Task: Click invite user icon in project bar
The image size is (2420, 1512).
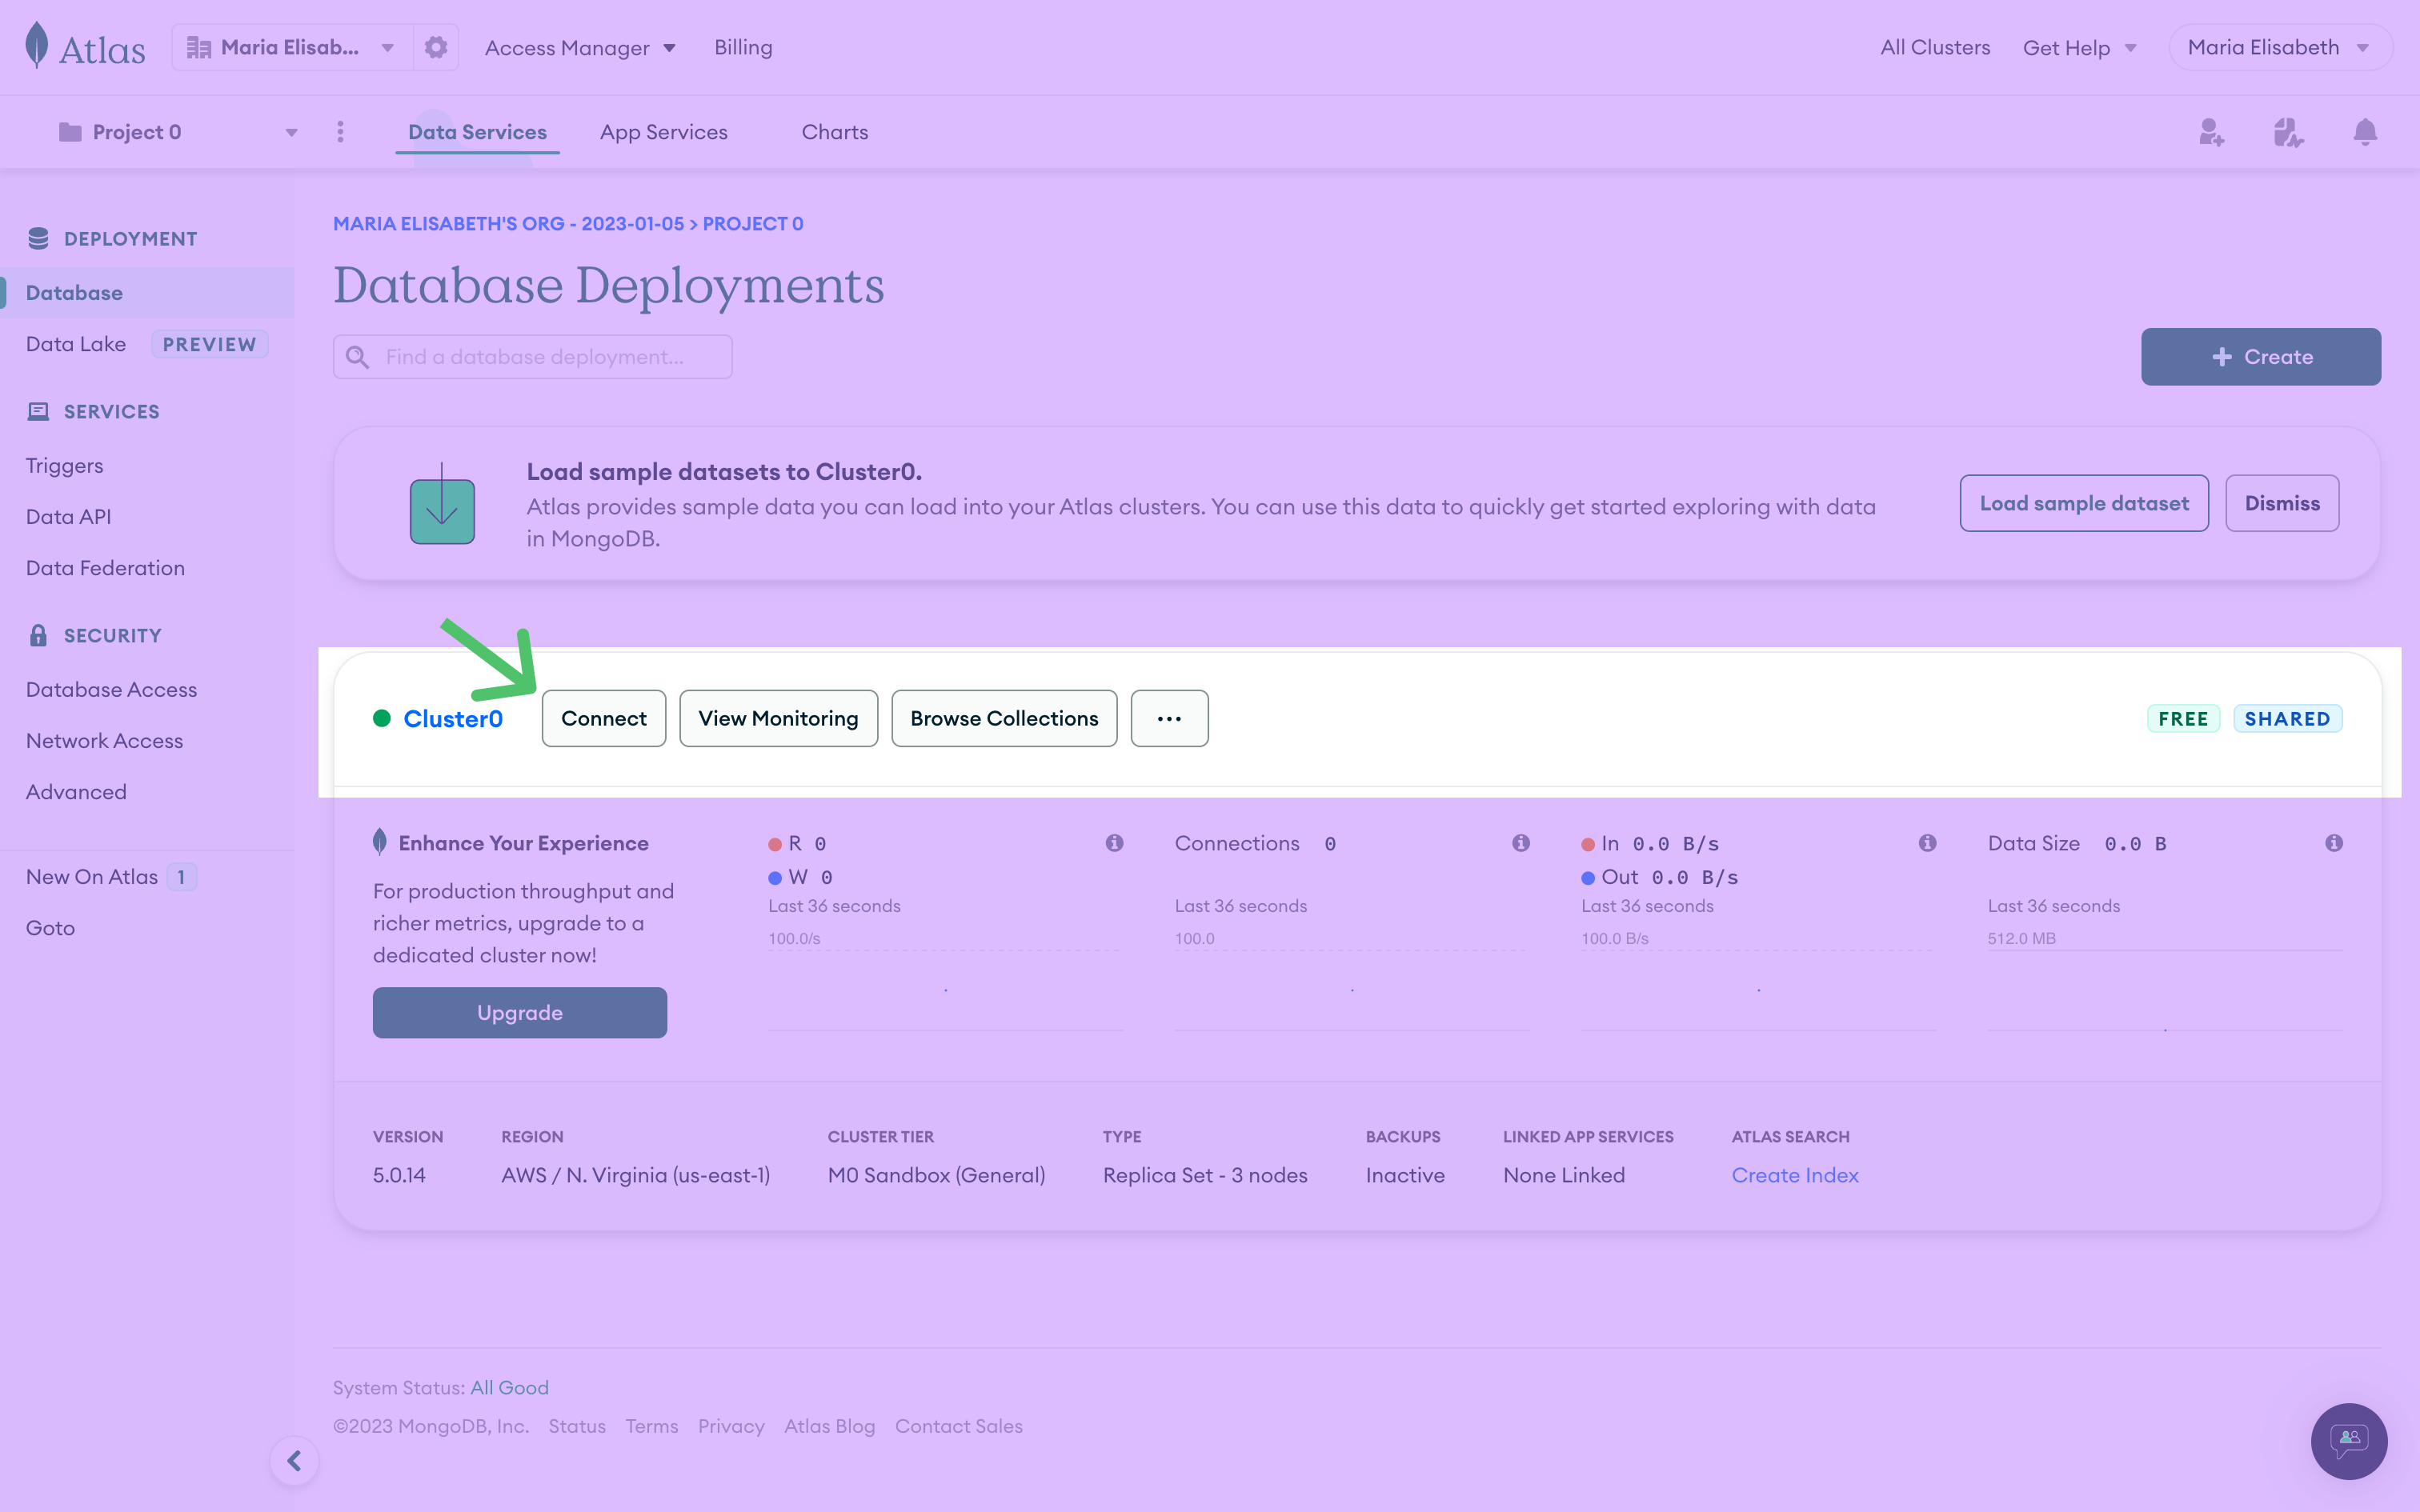Action: 2211,132
